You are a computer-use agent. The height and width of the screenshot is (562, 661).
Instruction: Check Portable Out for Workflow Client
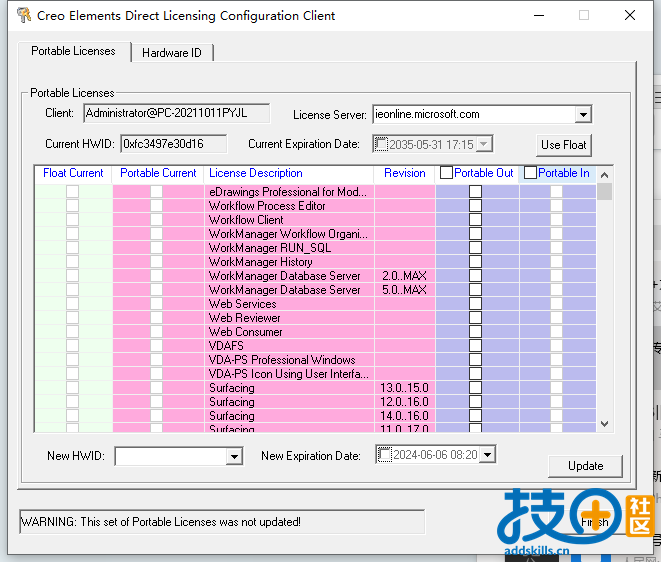click(476, 220)
